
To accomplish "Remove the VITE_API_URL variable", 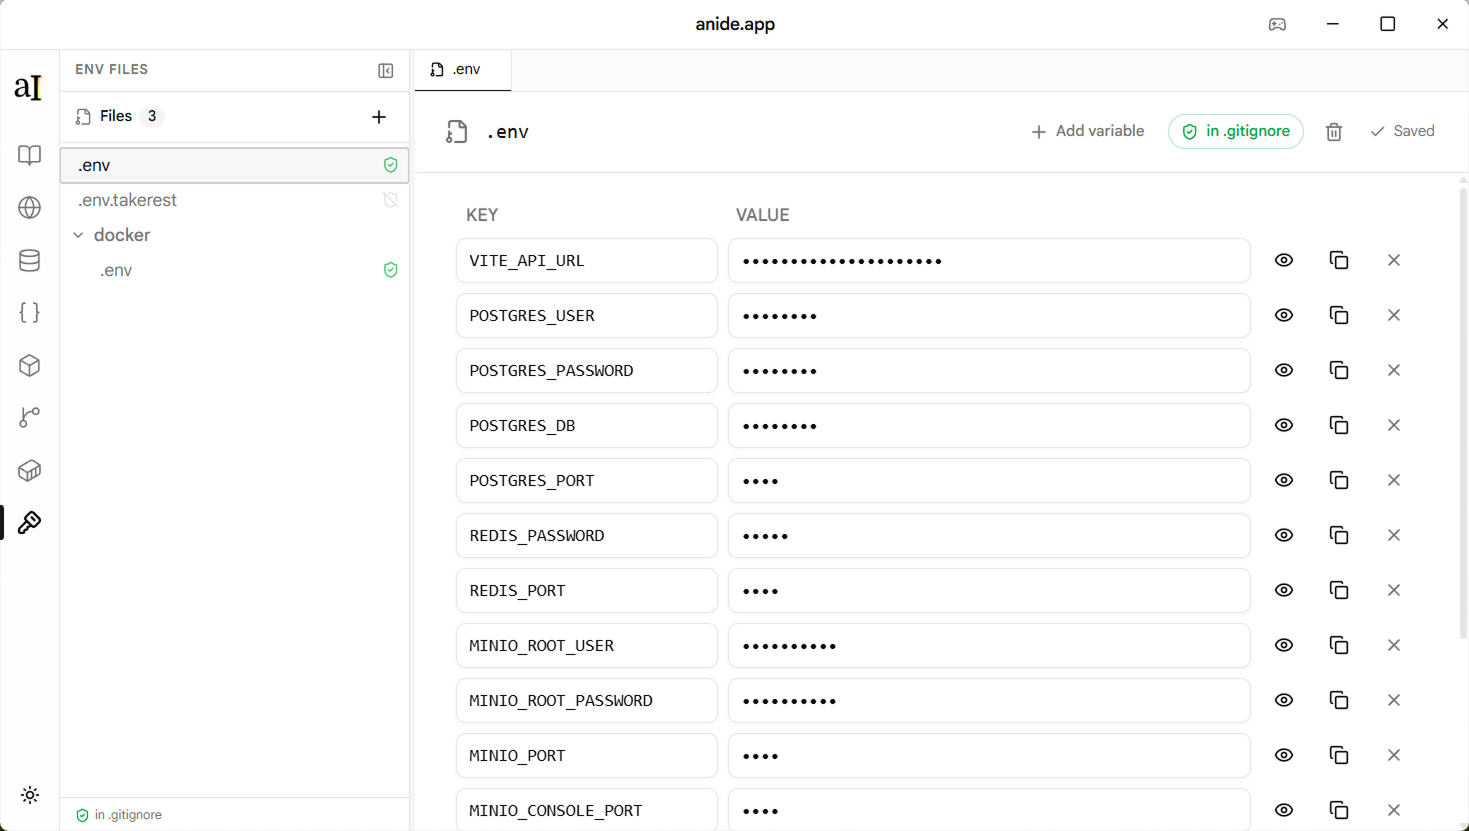I will [x=1394, y=260].
